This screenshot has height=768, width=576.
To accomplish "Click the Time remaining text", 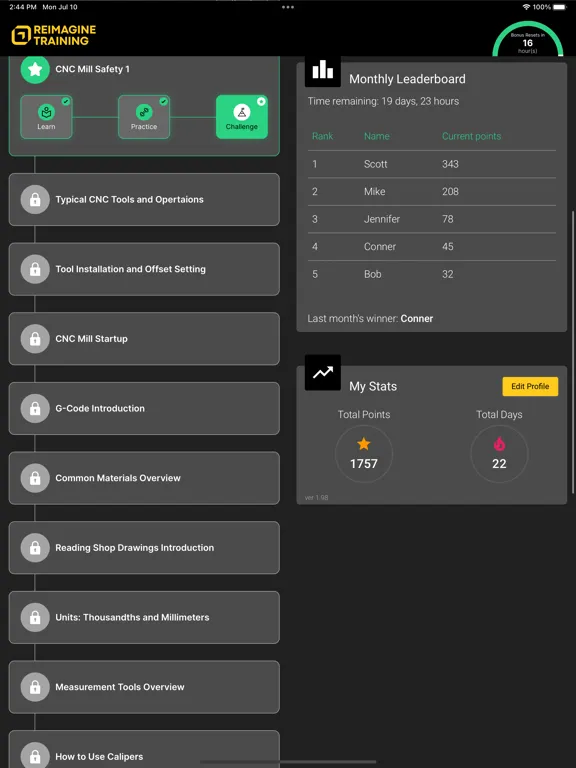I will pos(384,101).
